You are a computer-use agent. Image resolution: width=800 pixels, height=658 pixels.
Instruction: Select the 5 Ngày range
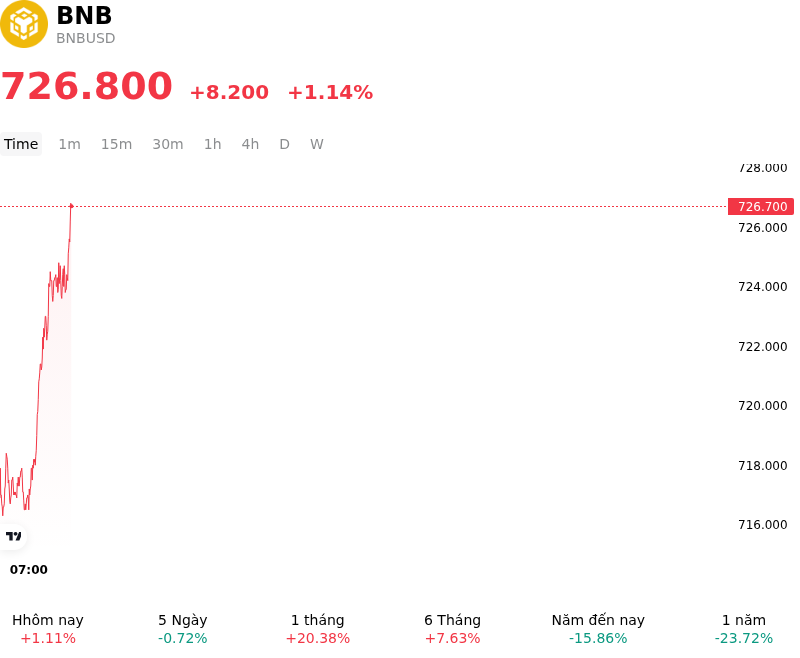point(183,629)
